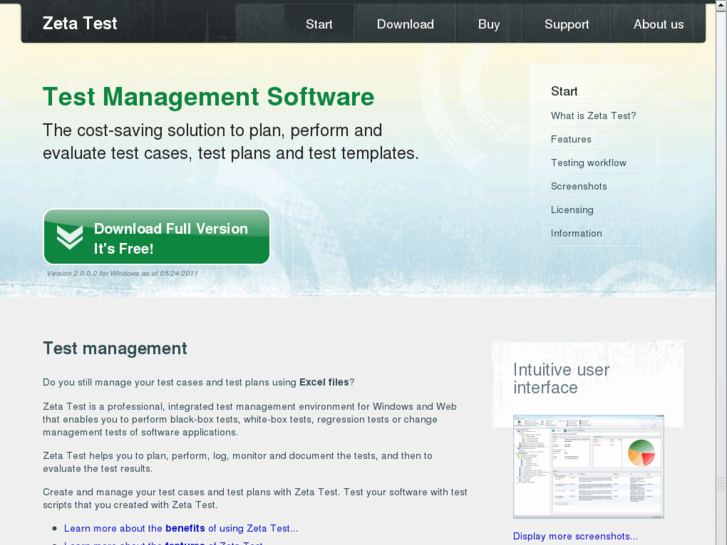Open the Licensing sidebar link
Viewport: 727px width, 545px height.
point(572,210)
